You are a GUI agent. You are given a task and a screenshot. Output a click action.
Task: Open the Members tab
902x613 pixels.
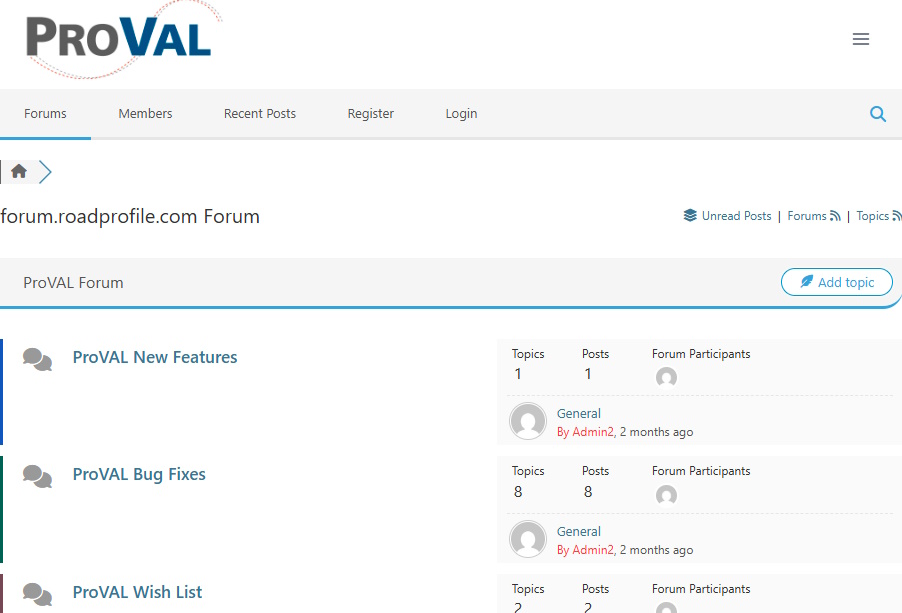point(146,114)
